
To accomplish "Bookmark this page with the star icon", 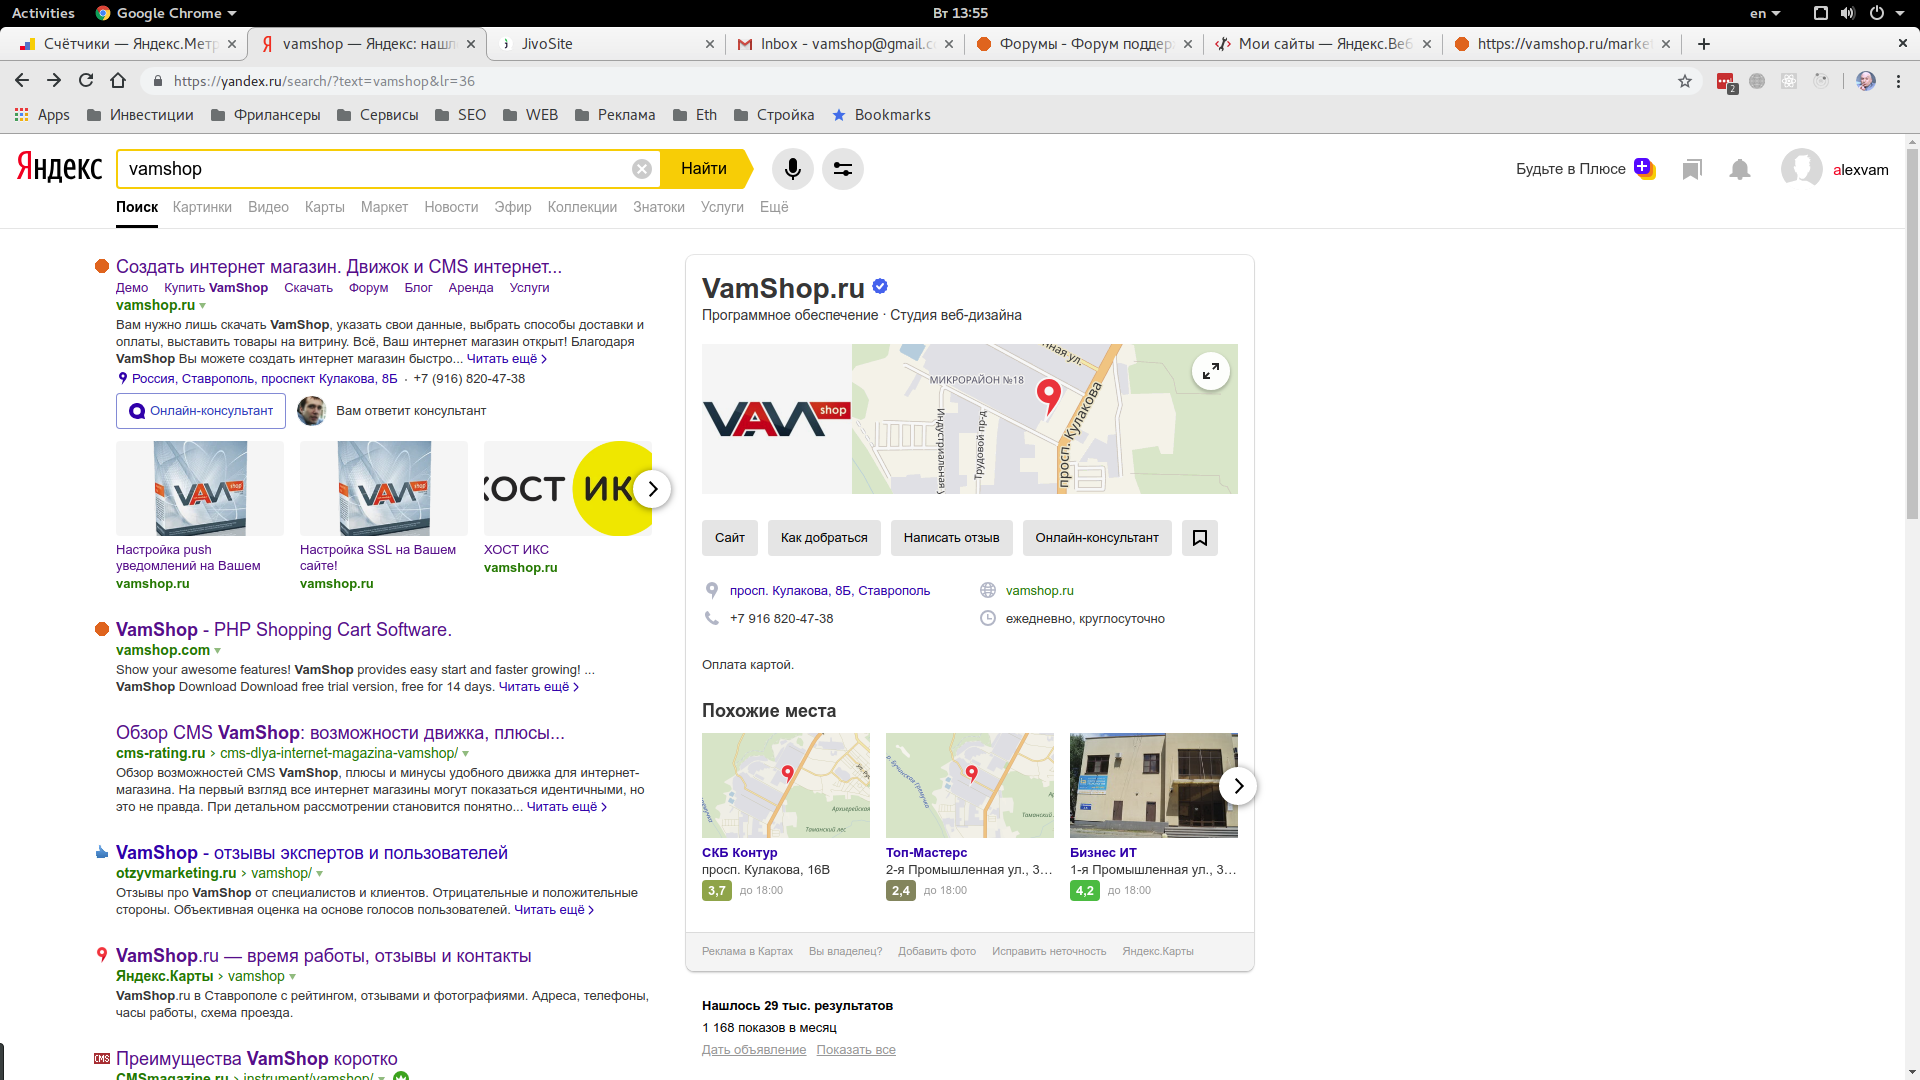I will click(1685, 81).
